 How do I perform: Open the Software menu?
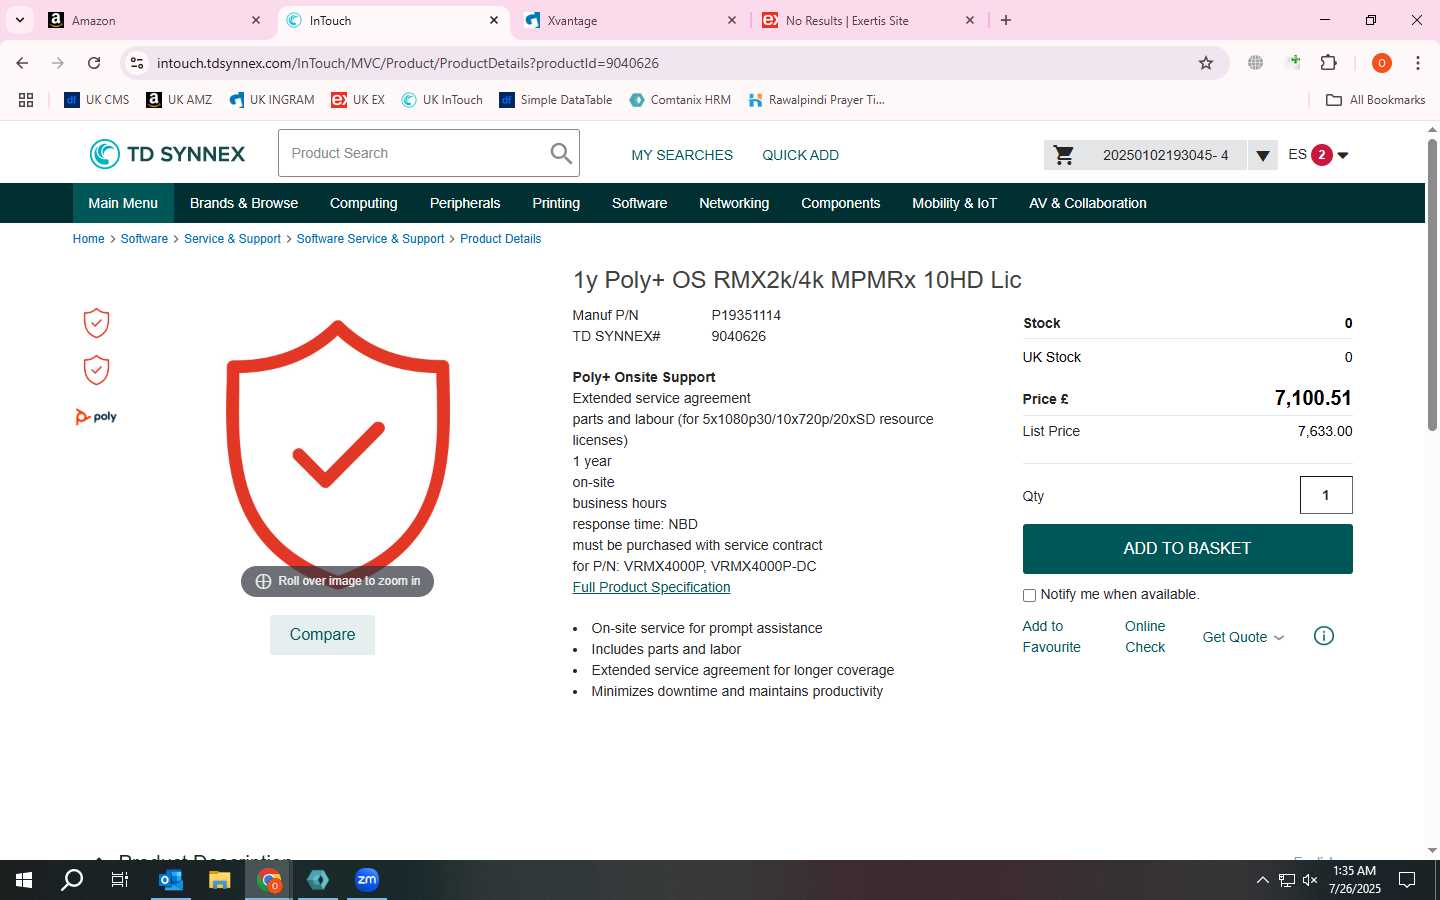pyautogui.click(x=639, y=203)
